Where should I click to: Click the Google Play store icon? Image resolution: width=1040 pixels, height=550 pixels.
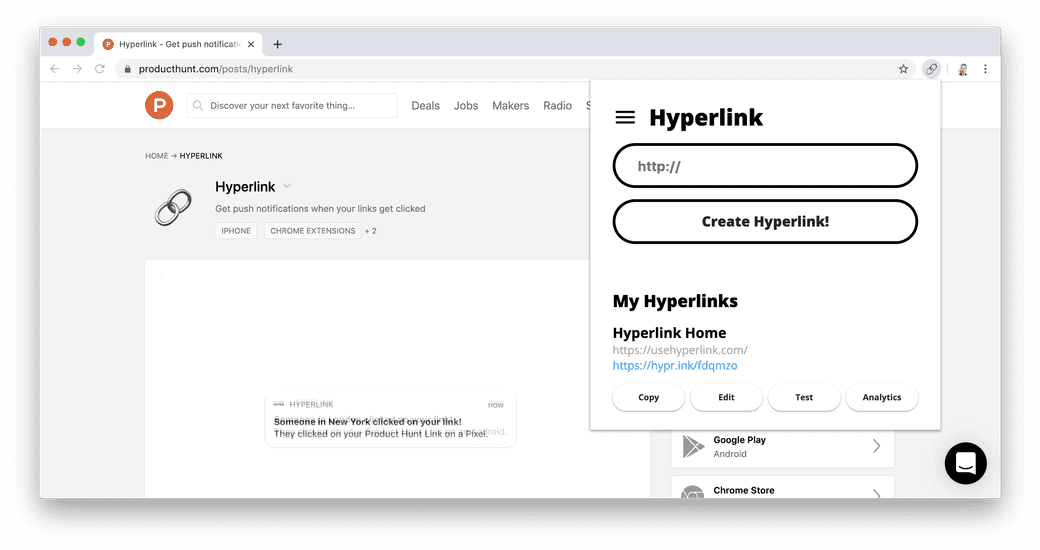tap(693, 447)
